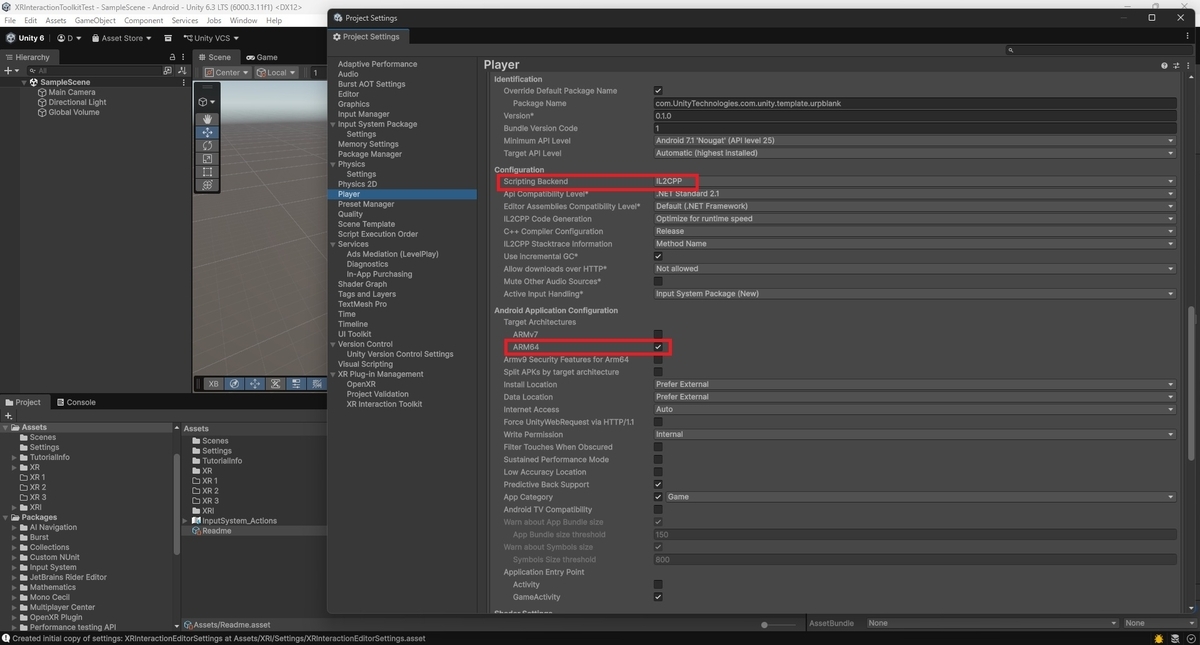The width and height of the screenshot is (1200, 645).
Task: Select the Rect transform tool
Action: click(x=208, y=171)
